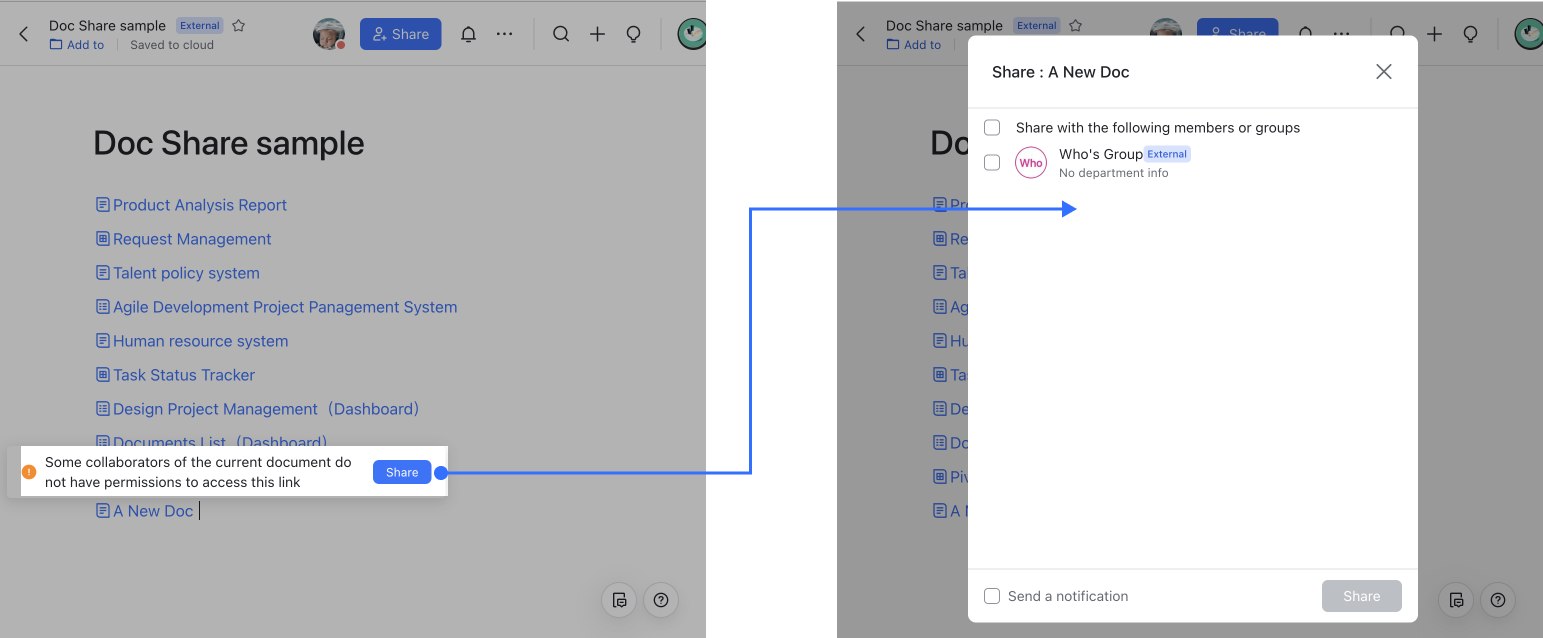This screenshot has width=1543, height=638.
Task: Open Help via the question mark icon
Action: [x=661, y=600]
